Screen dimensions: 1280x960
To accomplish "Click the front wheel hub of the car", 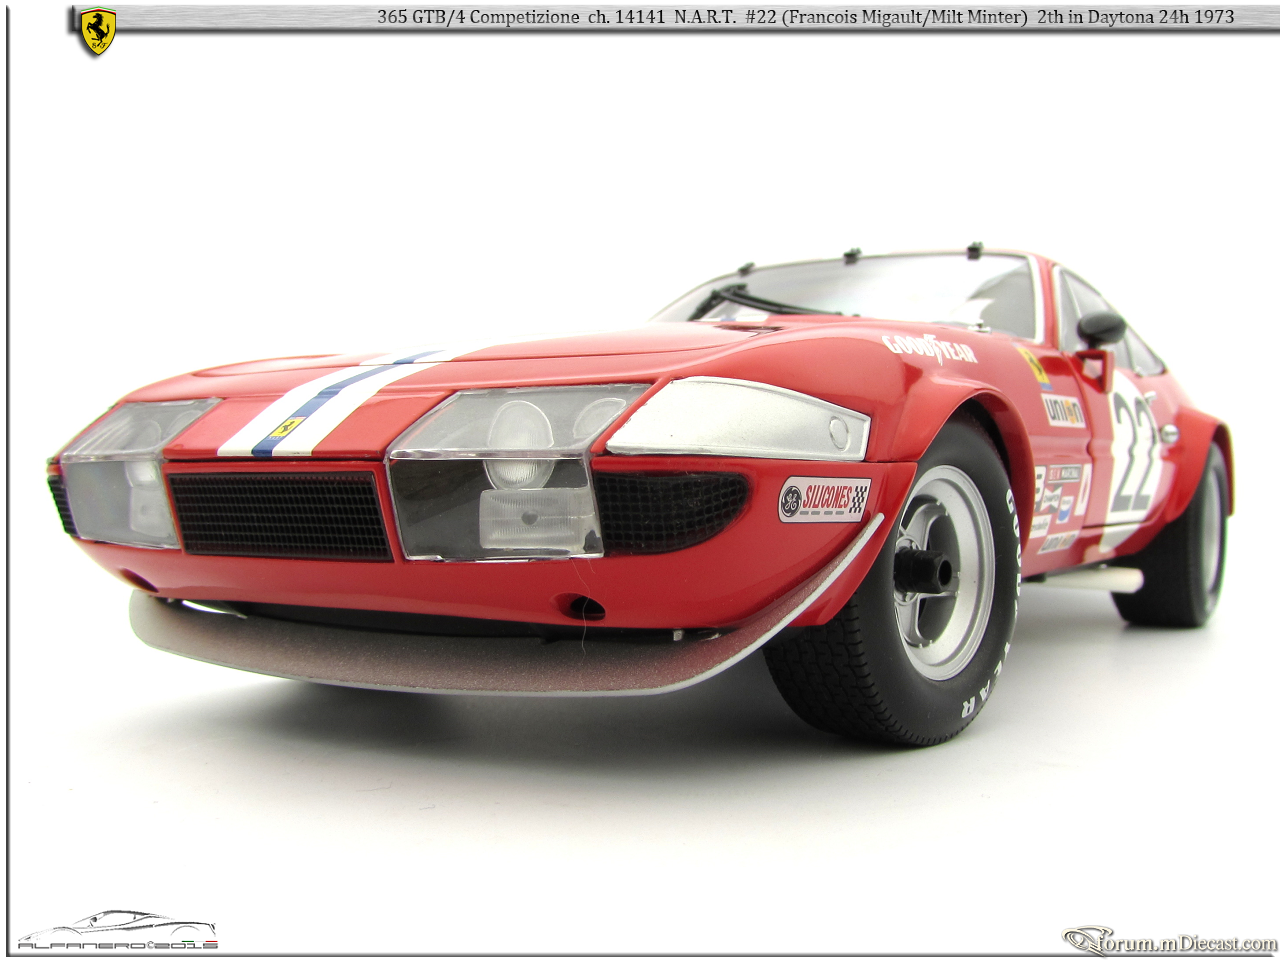I will 922,572.
